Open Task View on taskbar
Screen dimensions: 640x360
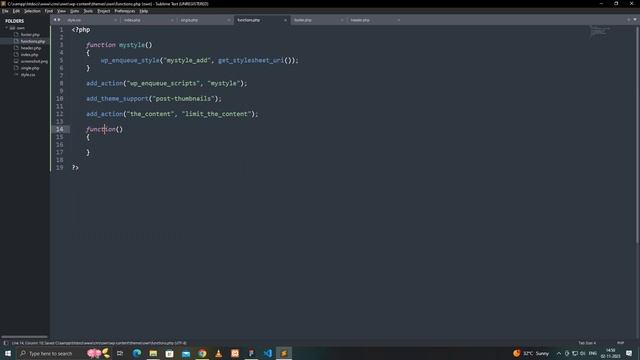click(120, 353)
